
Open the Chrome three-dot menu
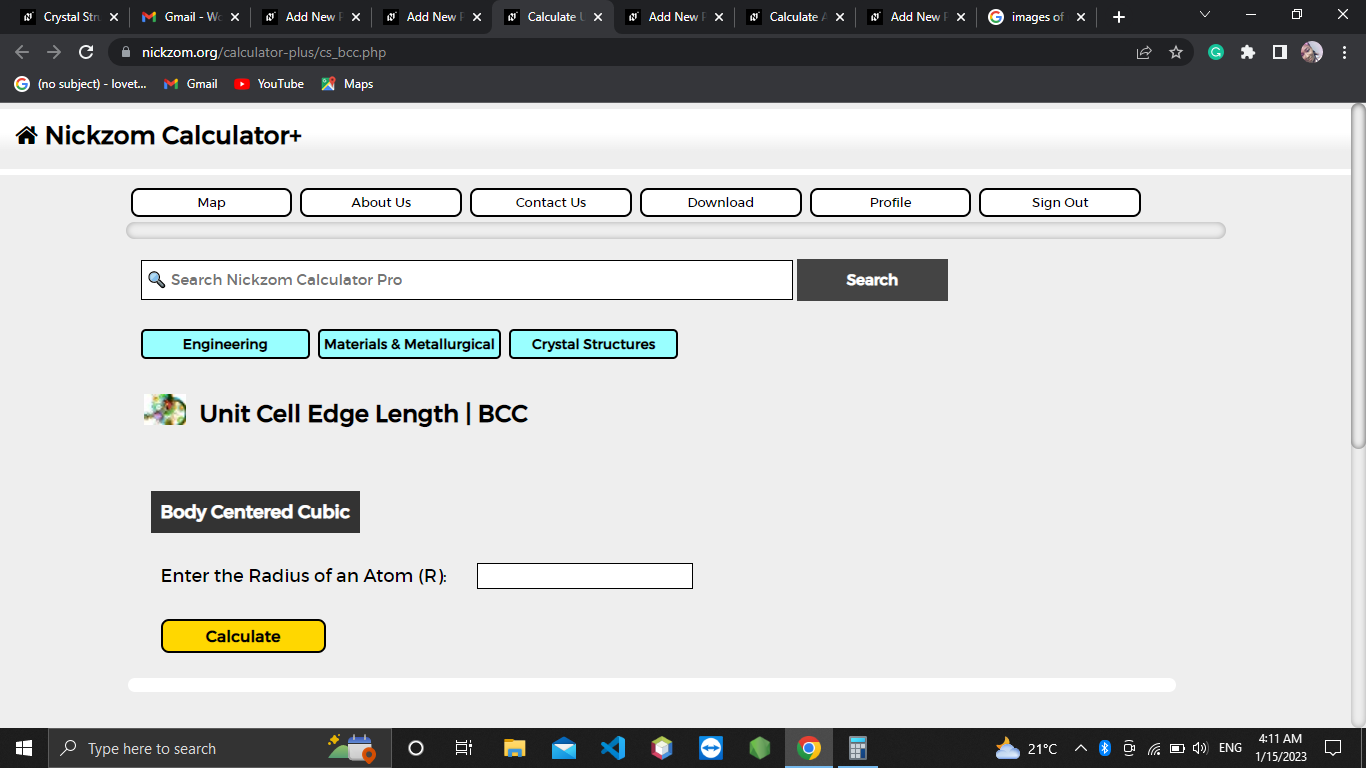1342,52
